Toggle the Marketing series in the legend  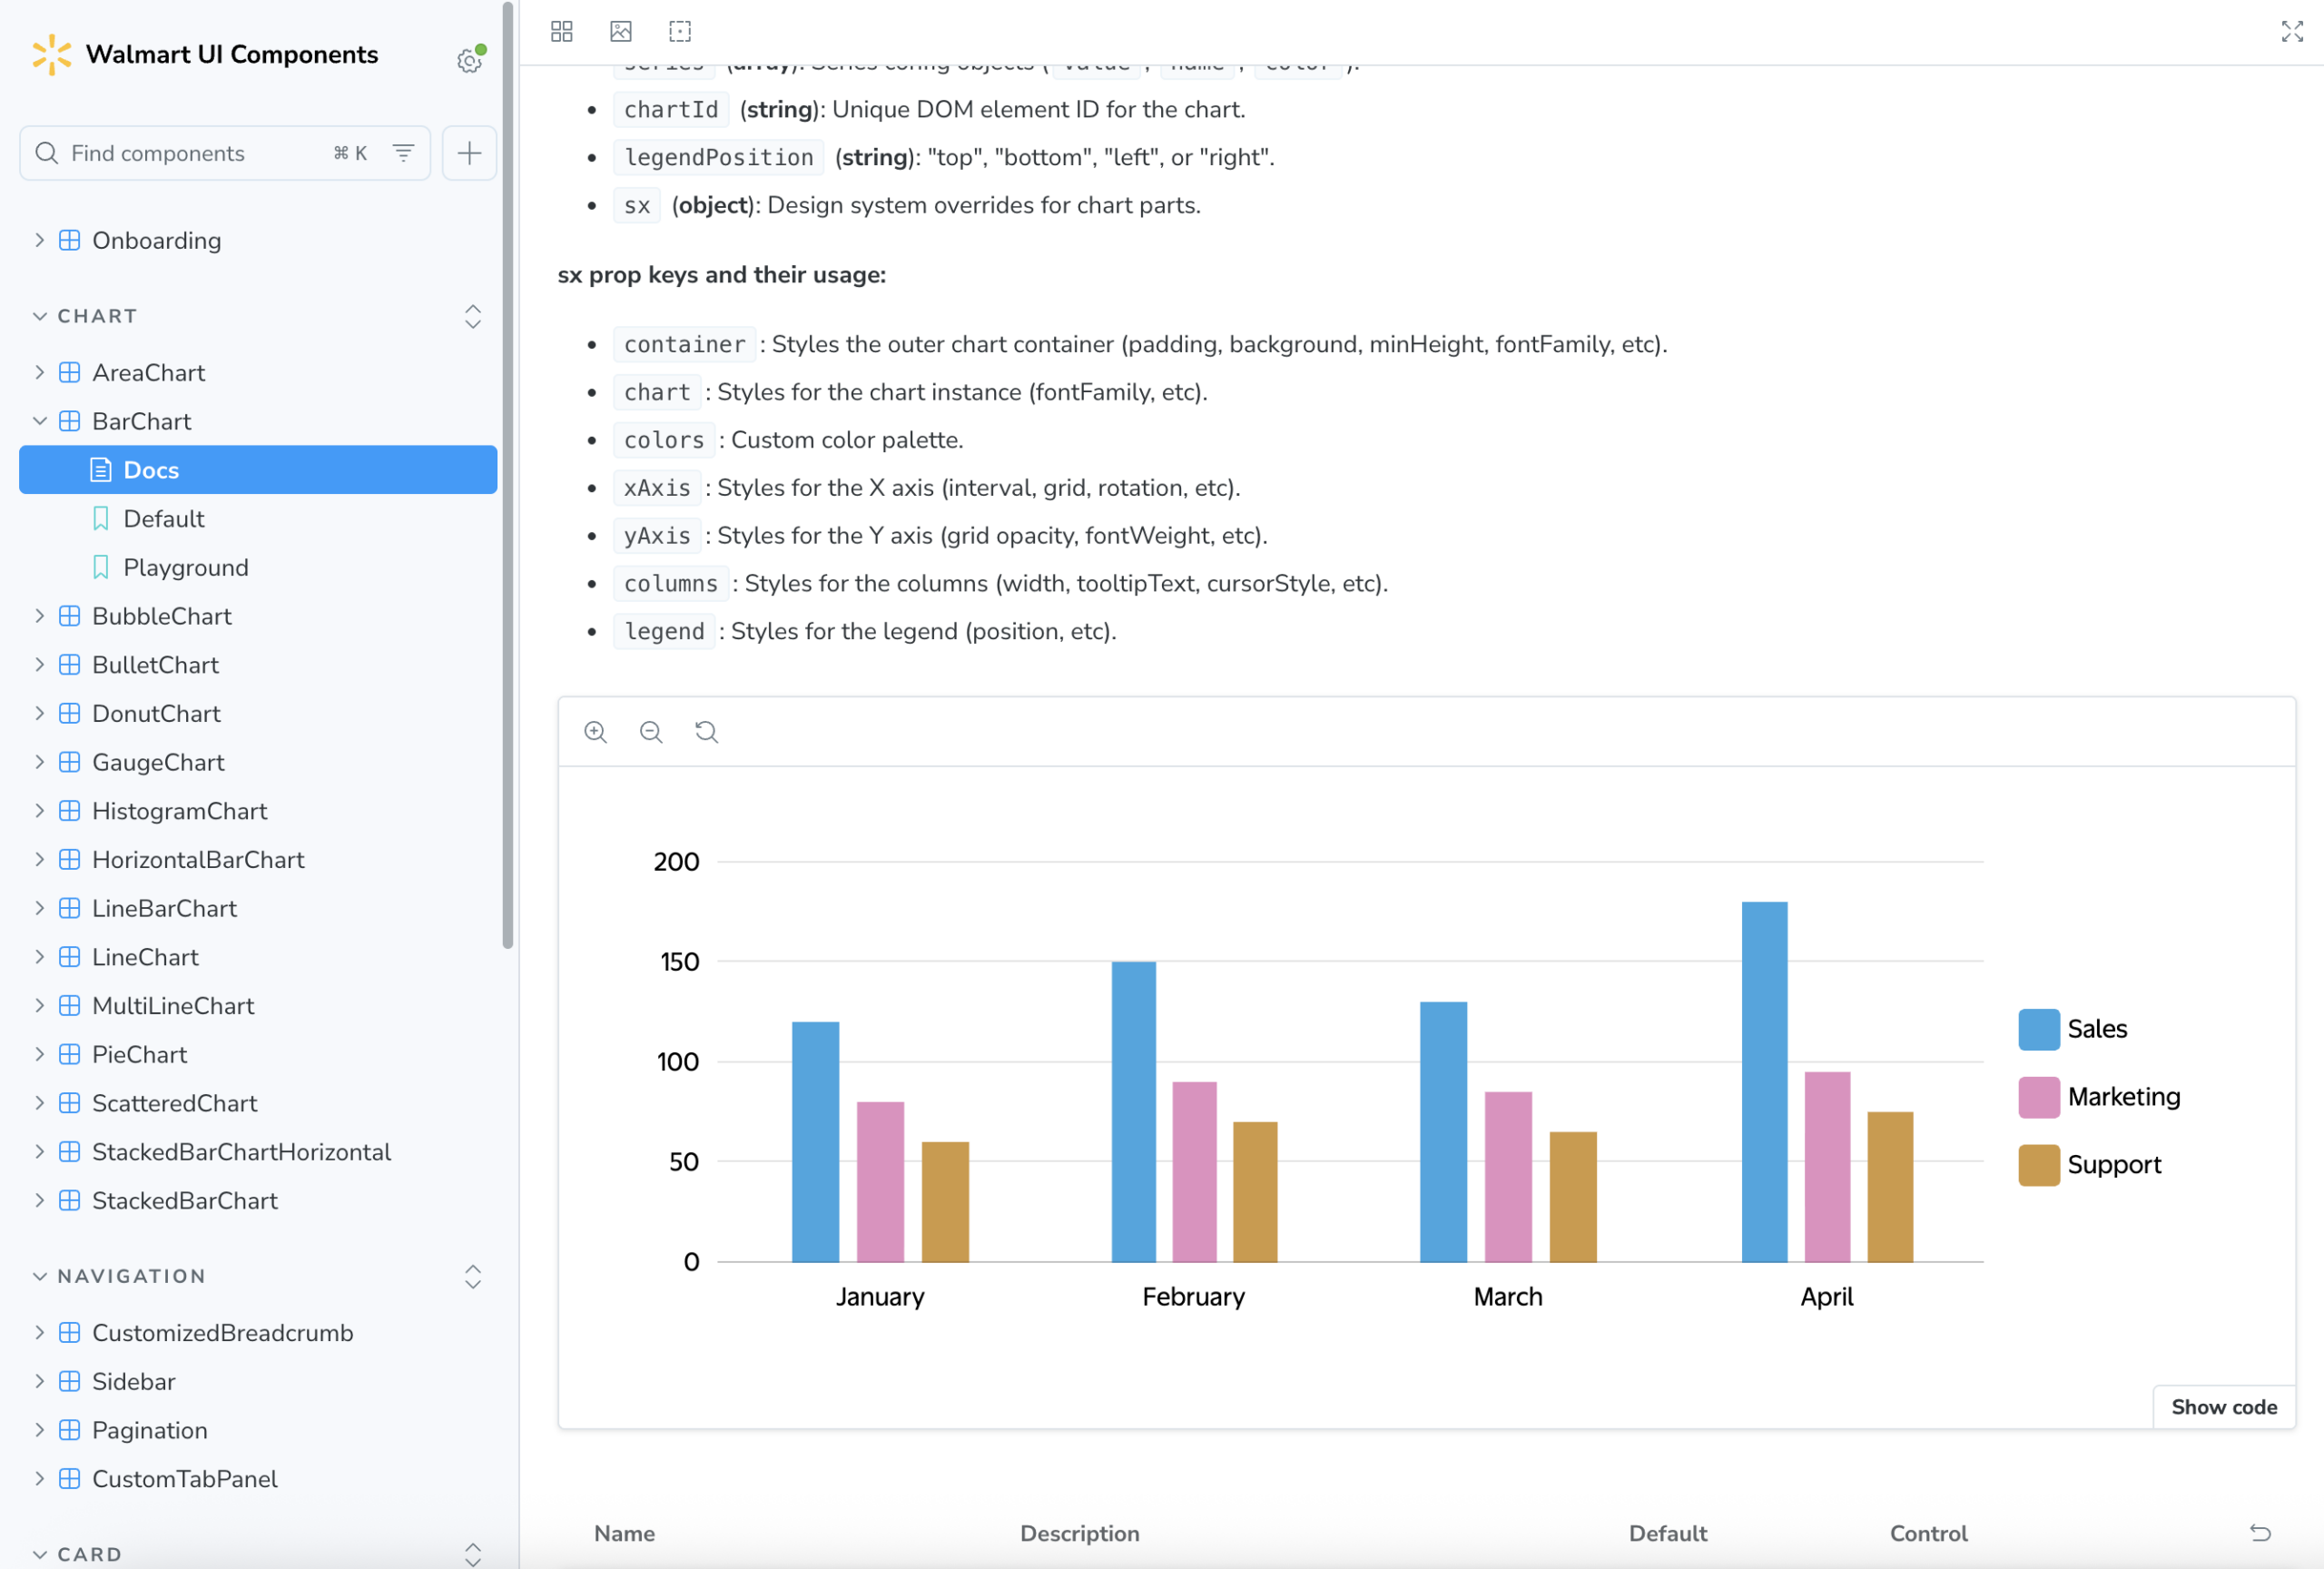[2098, 1097]
